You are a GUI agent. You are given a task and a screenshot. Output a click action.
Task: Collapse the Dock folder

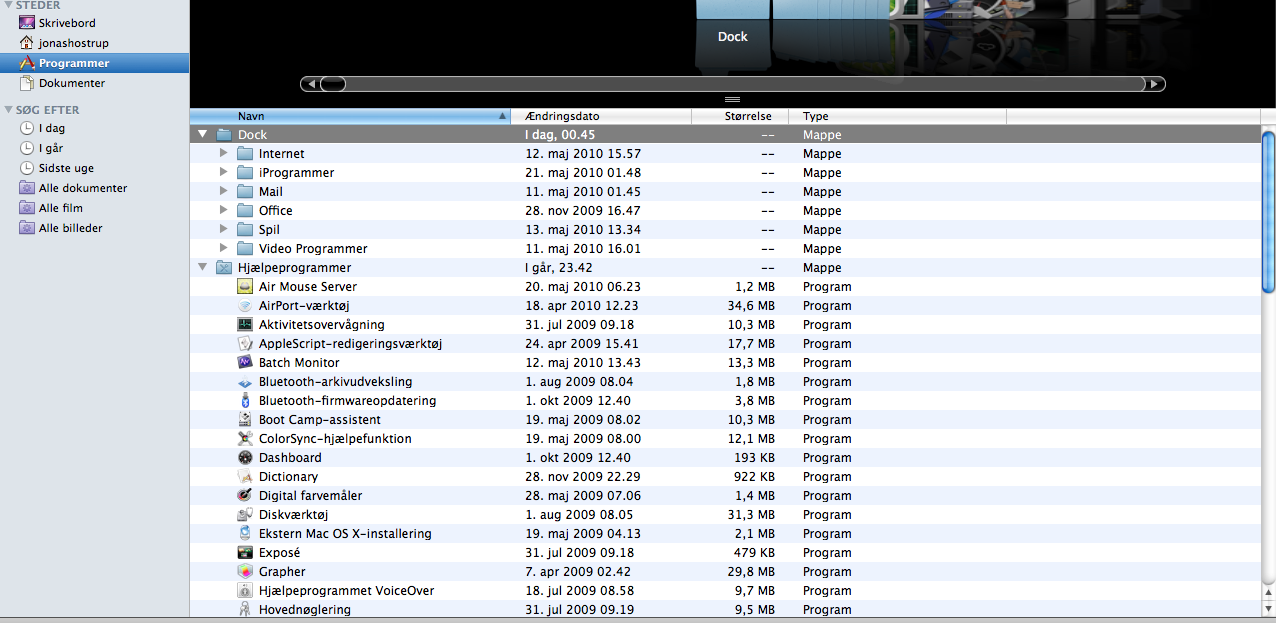click(203, 135)
